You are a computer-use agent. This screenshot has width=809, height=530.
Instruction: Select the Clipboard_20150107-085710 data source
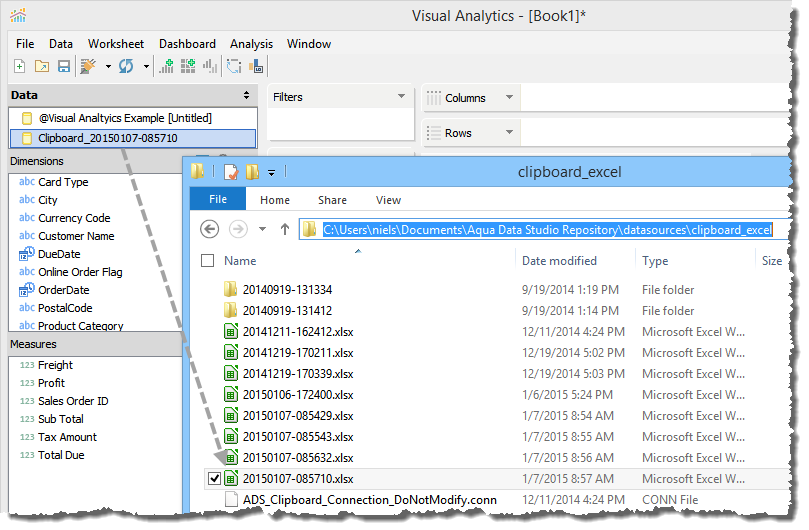pos(133,138)
